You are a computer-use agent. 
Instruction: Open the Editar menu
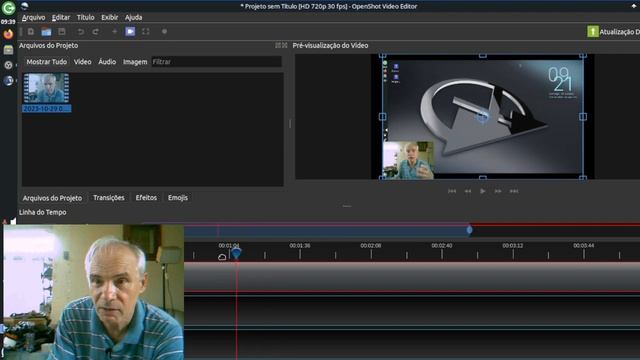[x=61, y=17]
